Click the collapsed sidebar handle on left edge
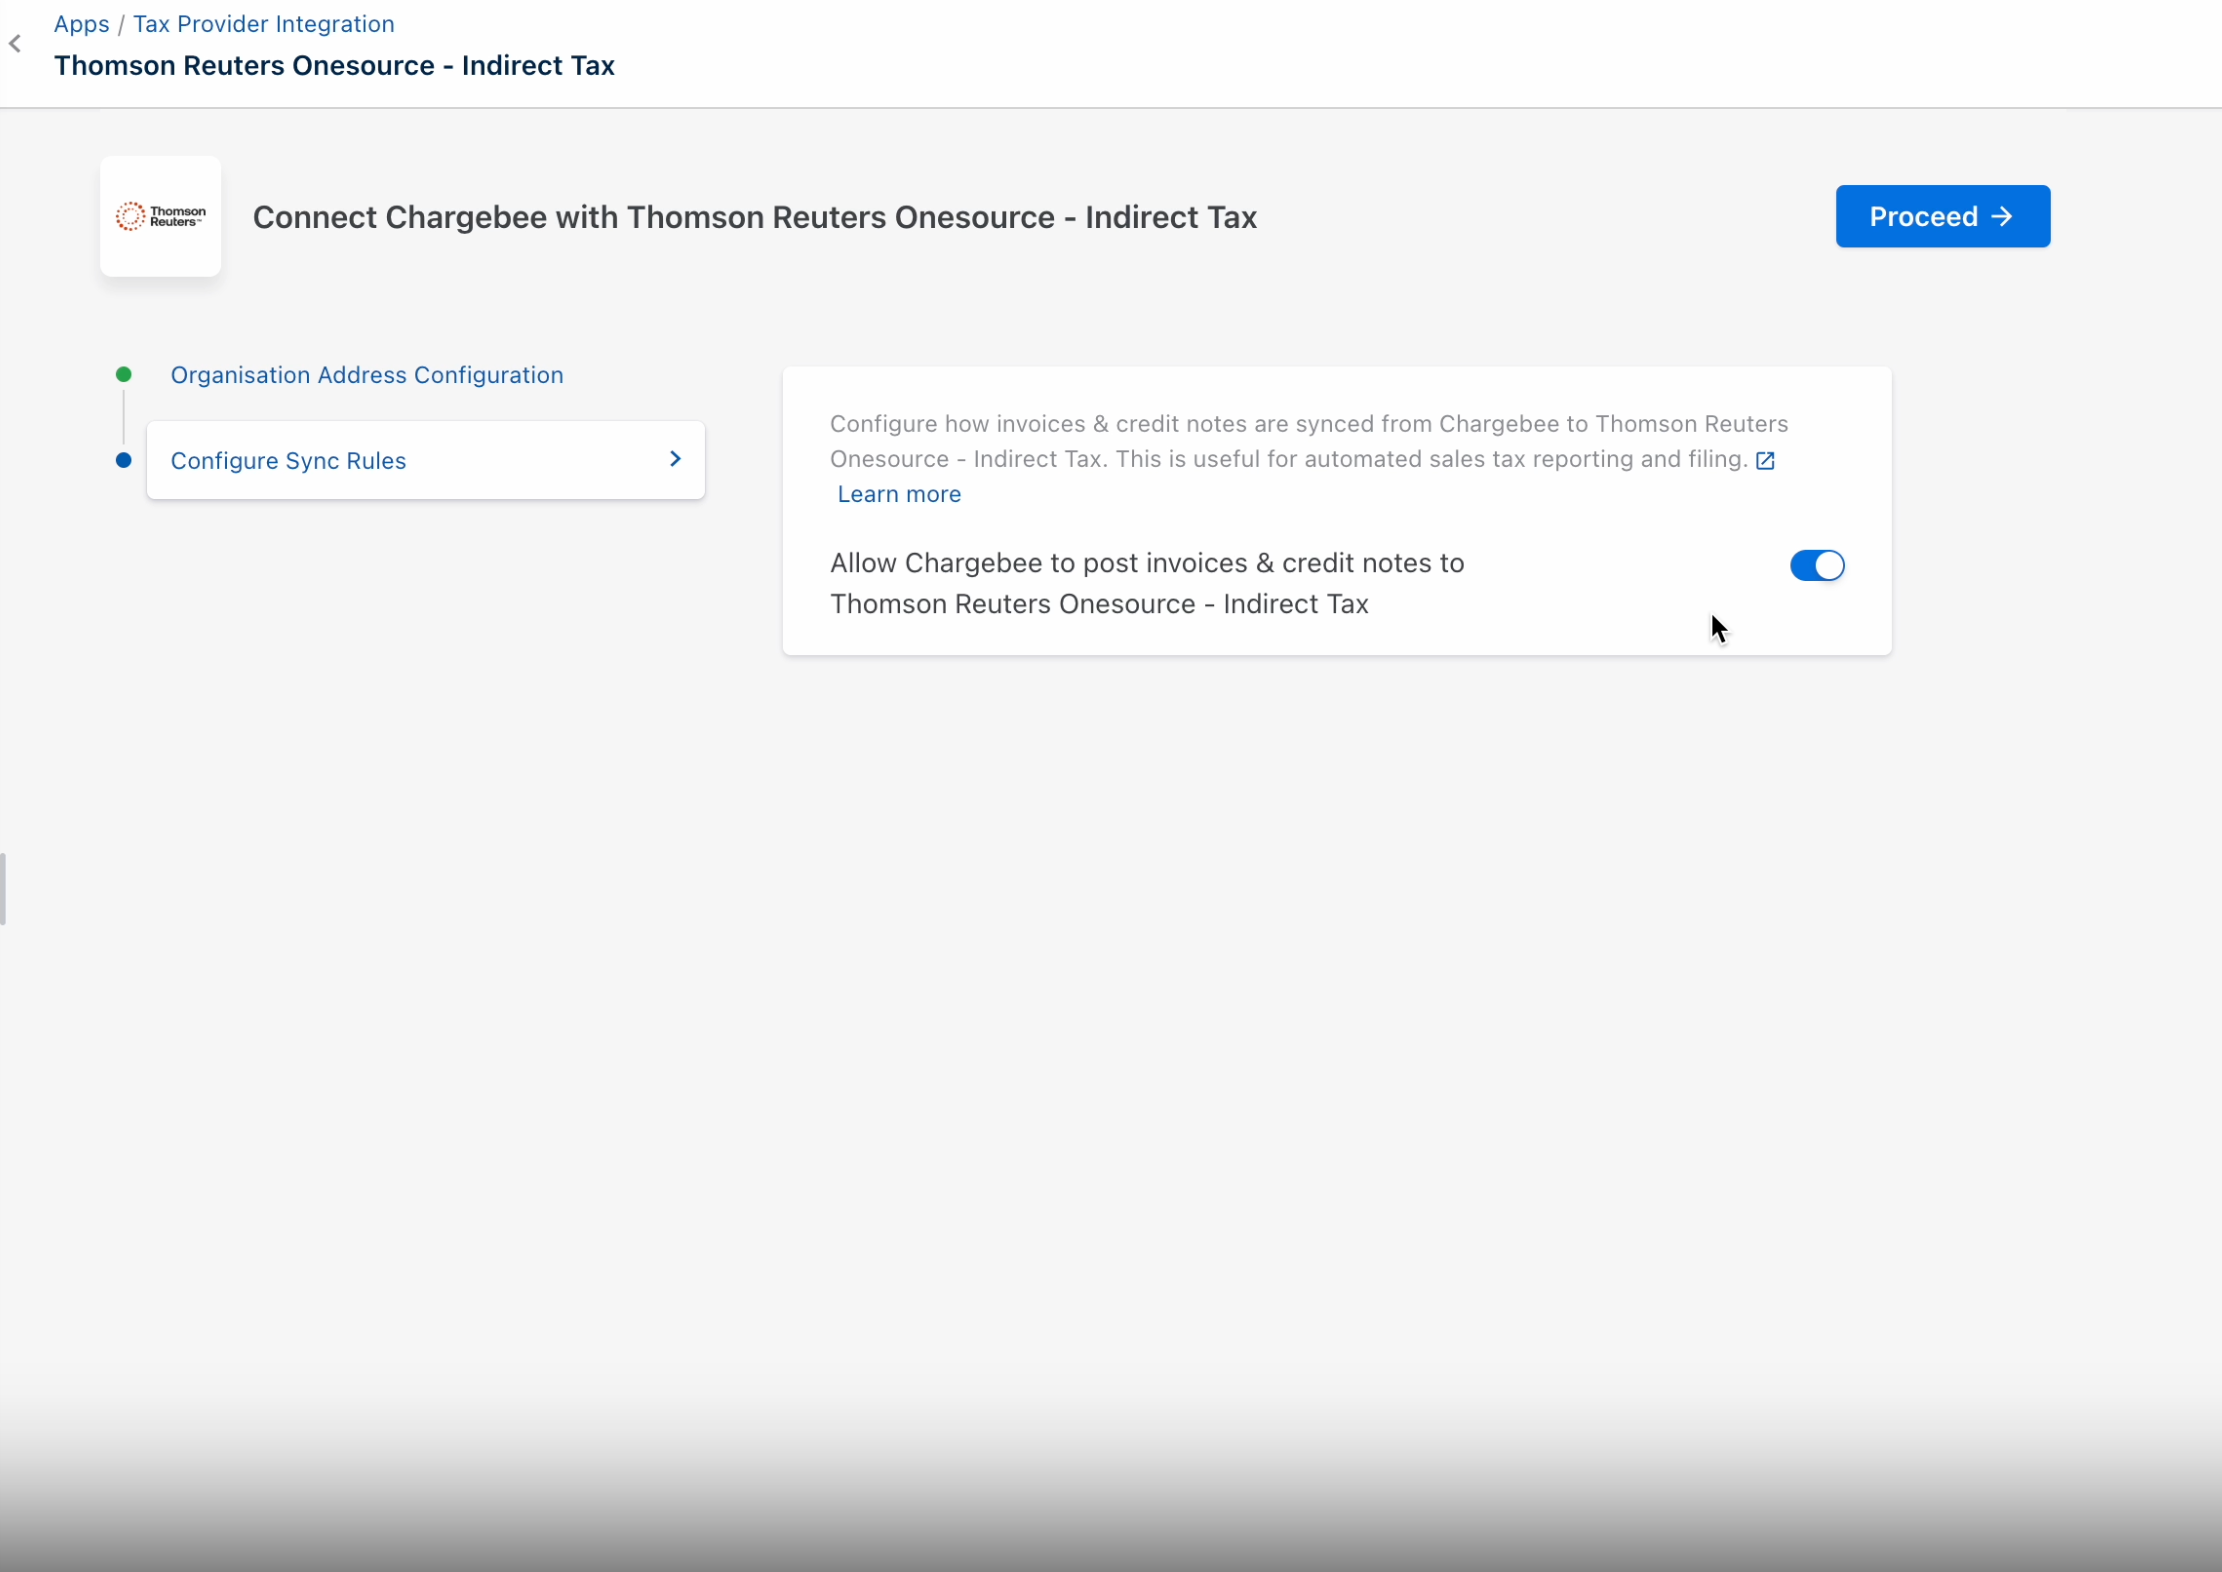This screenshot has height=1572, width=2222. [4, 888]
